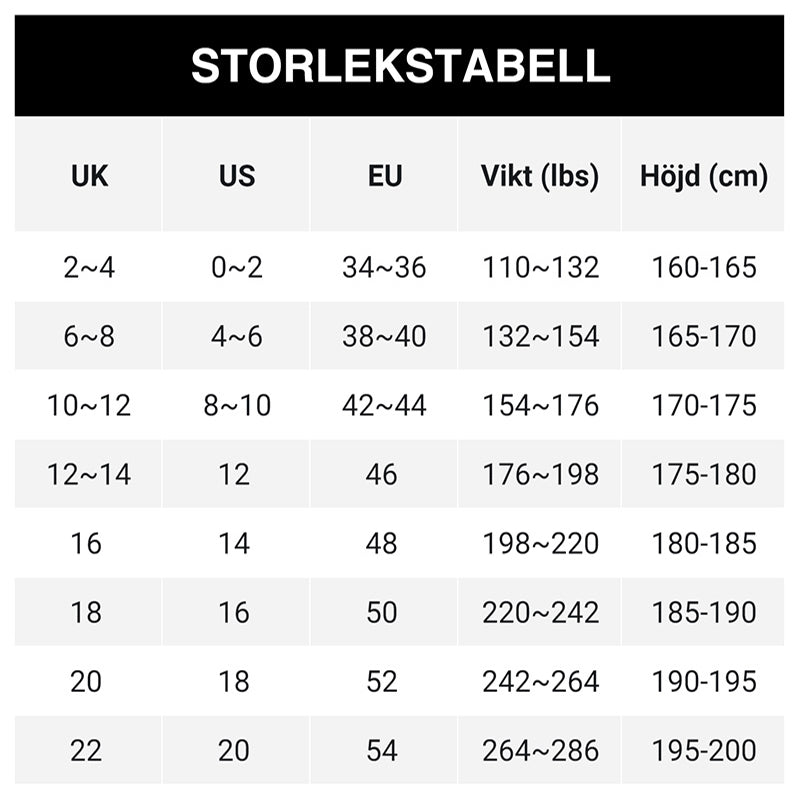This screenshot has height=800, width=800.
Task: Select the US column header
Action: (236, 175)
